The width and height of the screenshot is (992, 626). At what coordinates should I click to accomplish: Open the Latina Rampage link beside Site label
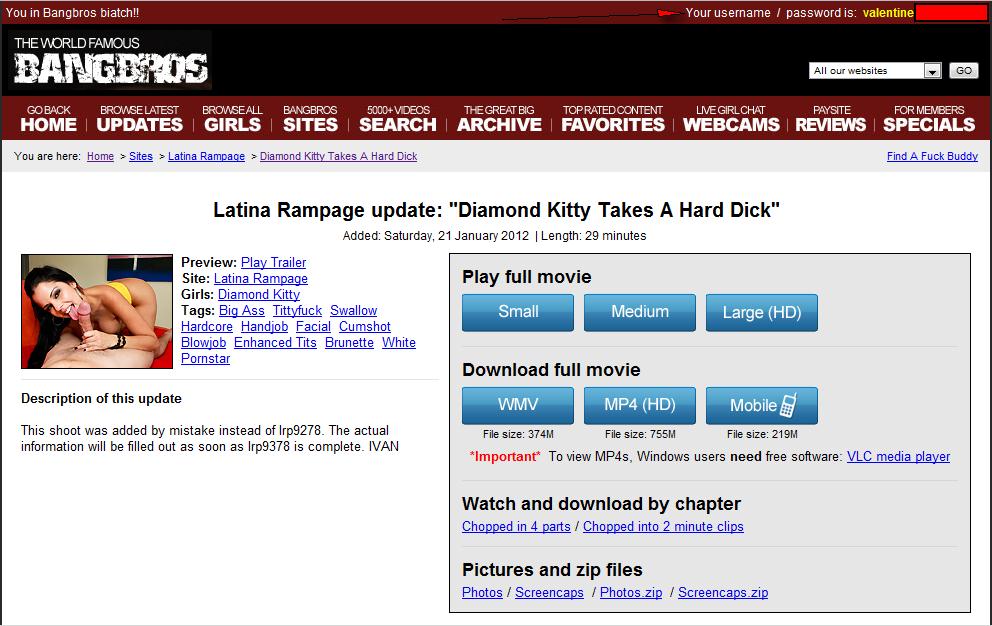pos(261,279)
